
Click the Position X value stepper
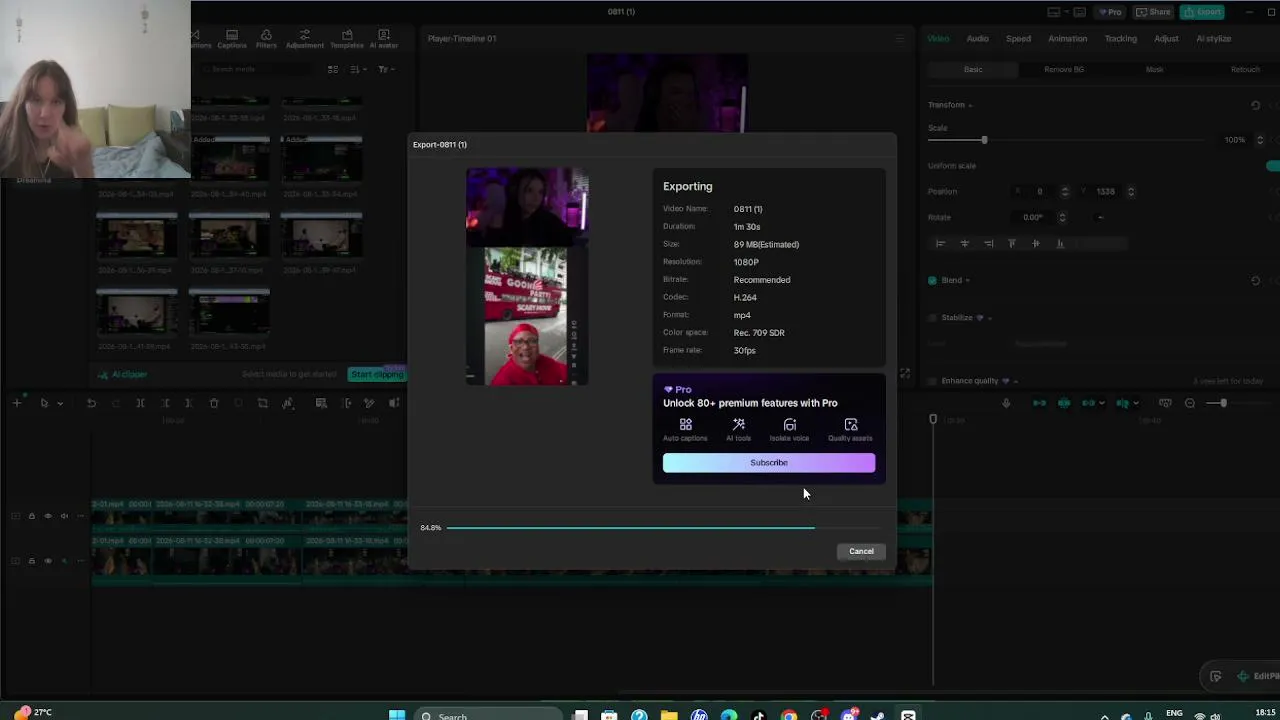1064,191
